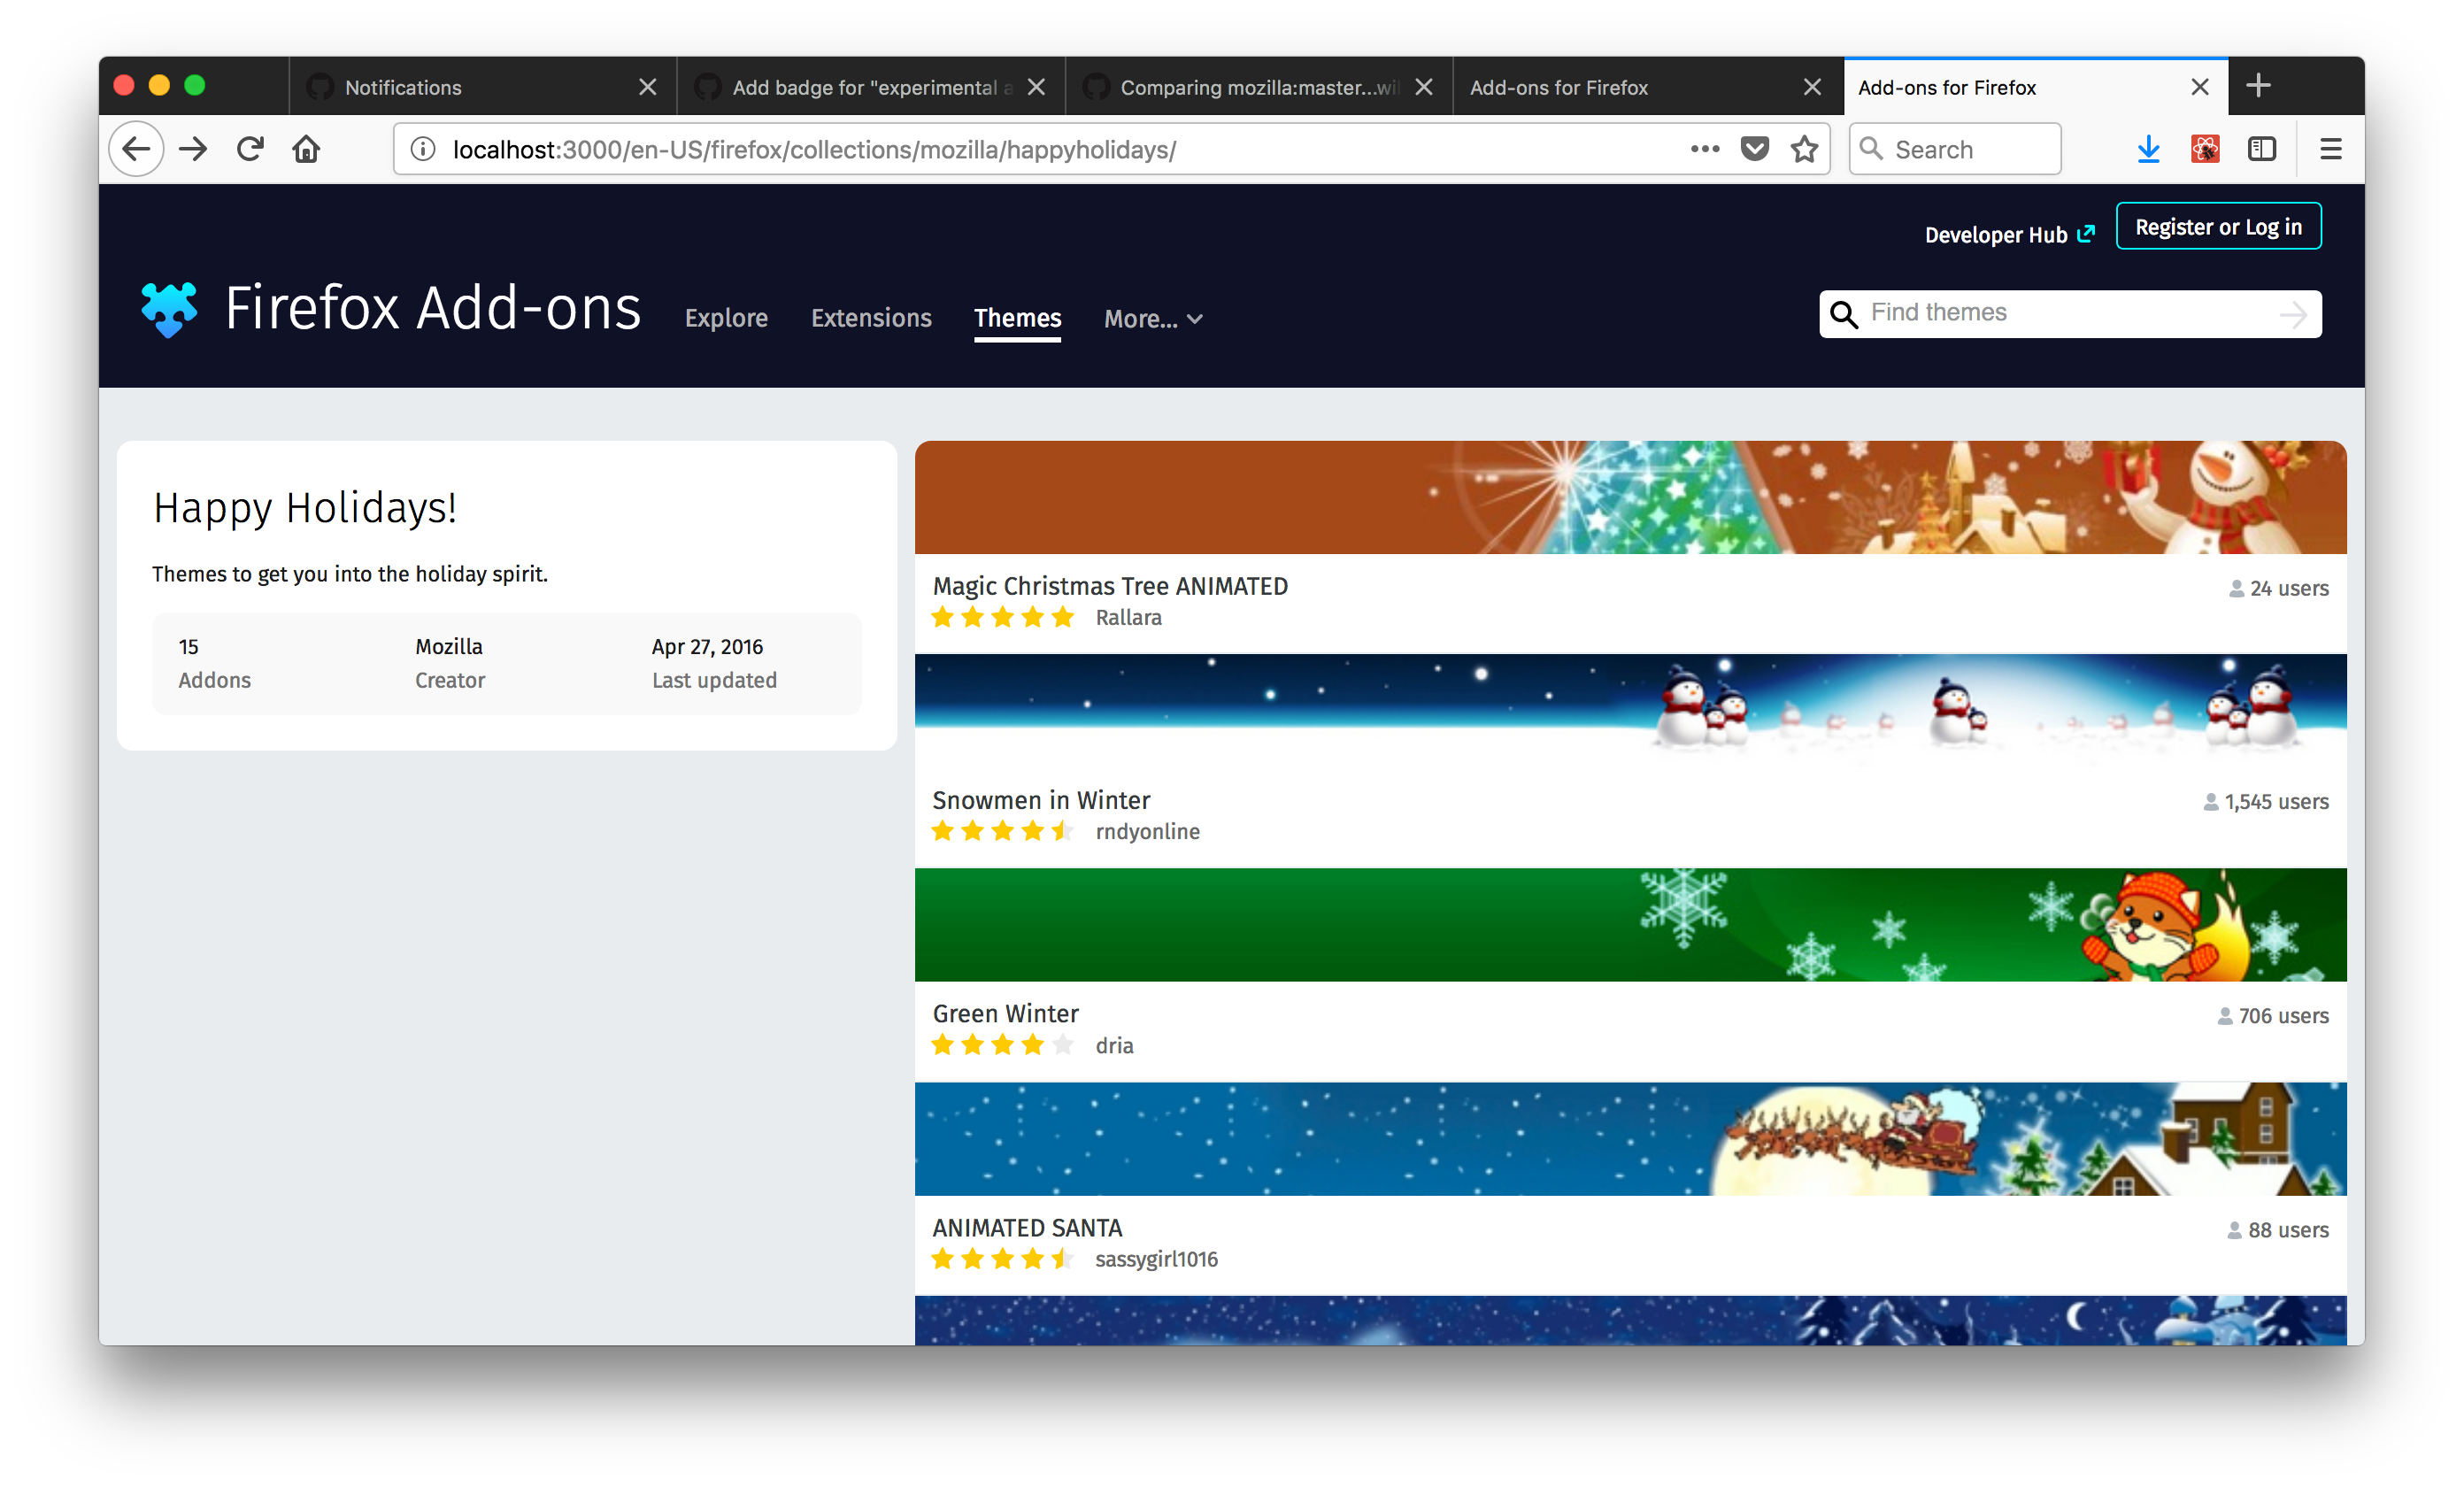
Task: Open the Firefox hamburger menu
Action: coord(2331,149)
